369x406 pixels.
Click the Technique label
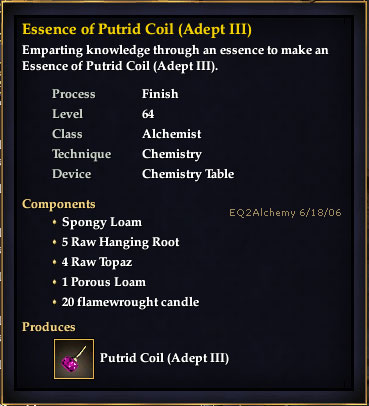[82, 154]
